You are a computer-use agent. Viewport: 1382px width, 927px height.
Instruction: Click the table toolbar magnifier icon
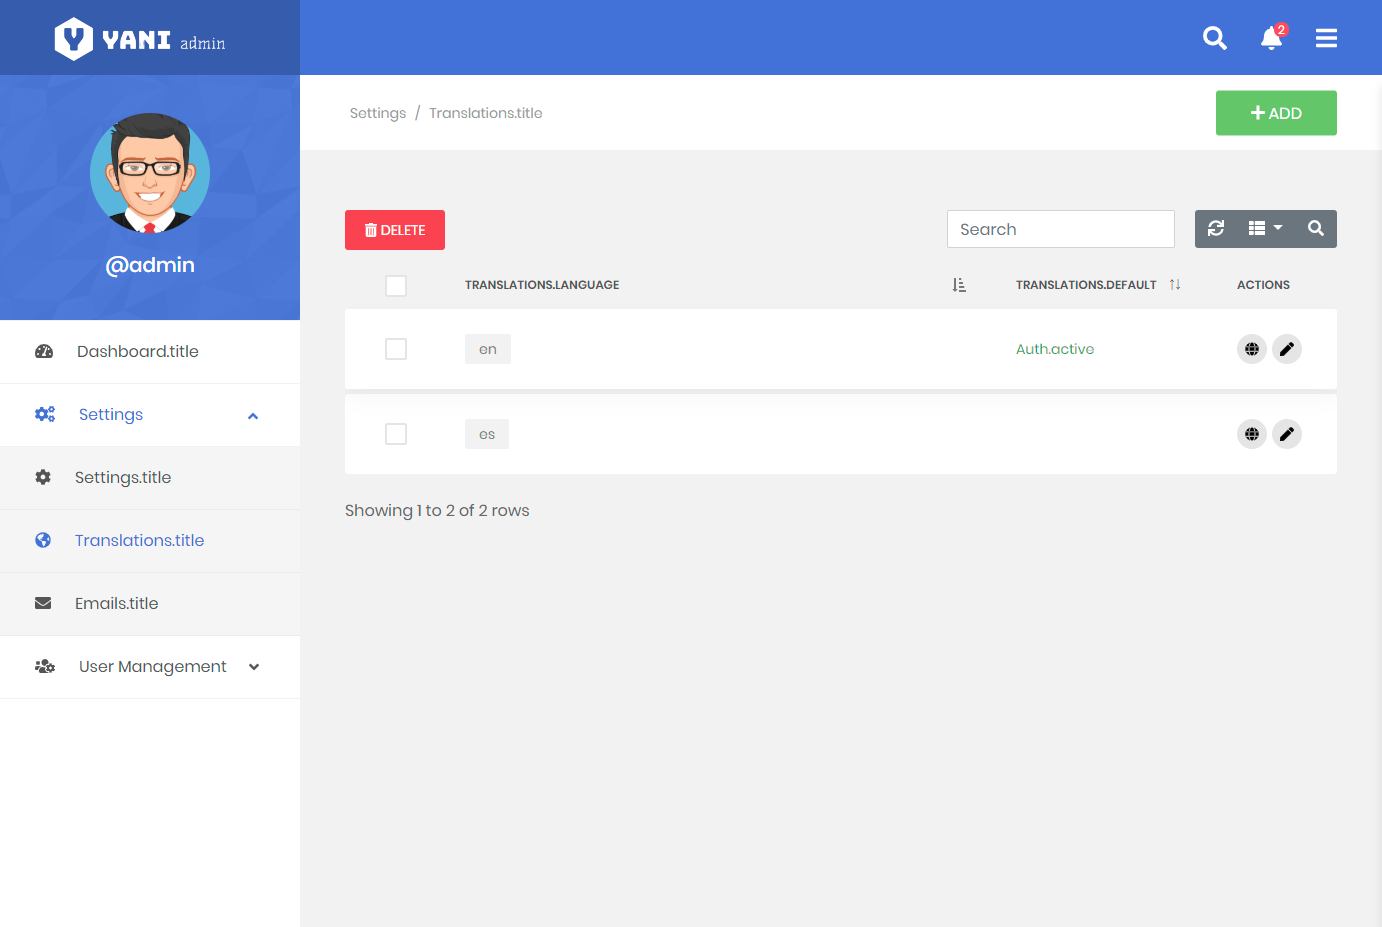pyautogui.click(x=1316, y=229)
